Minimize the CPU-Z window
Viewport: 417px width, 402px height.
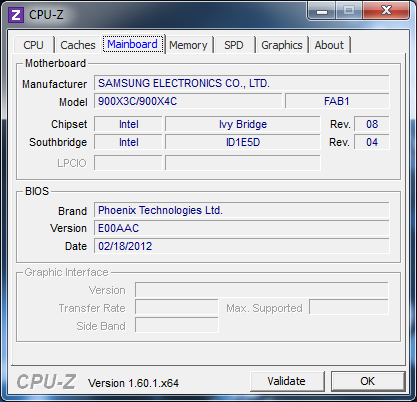coord(322,11)
